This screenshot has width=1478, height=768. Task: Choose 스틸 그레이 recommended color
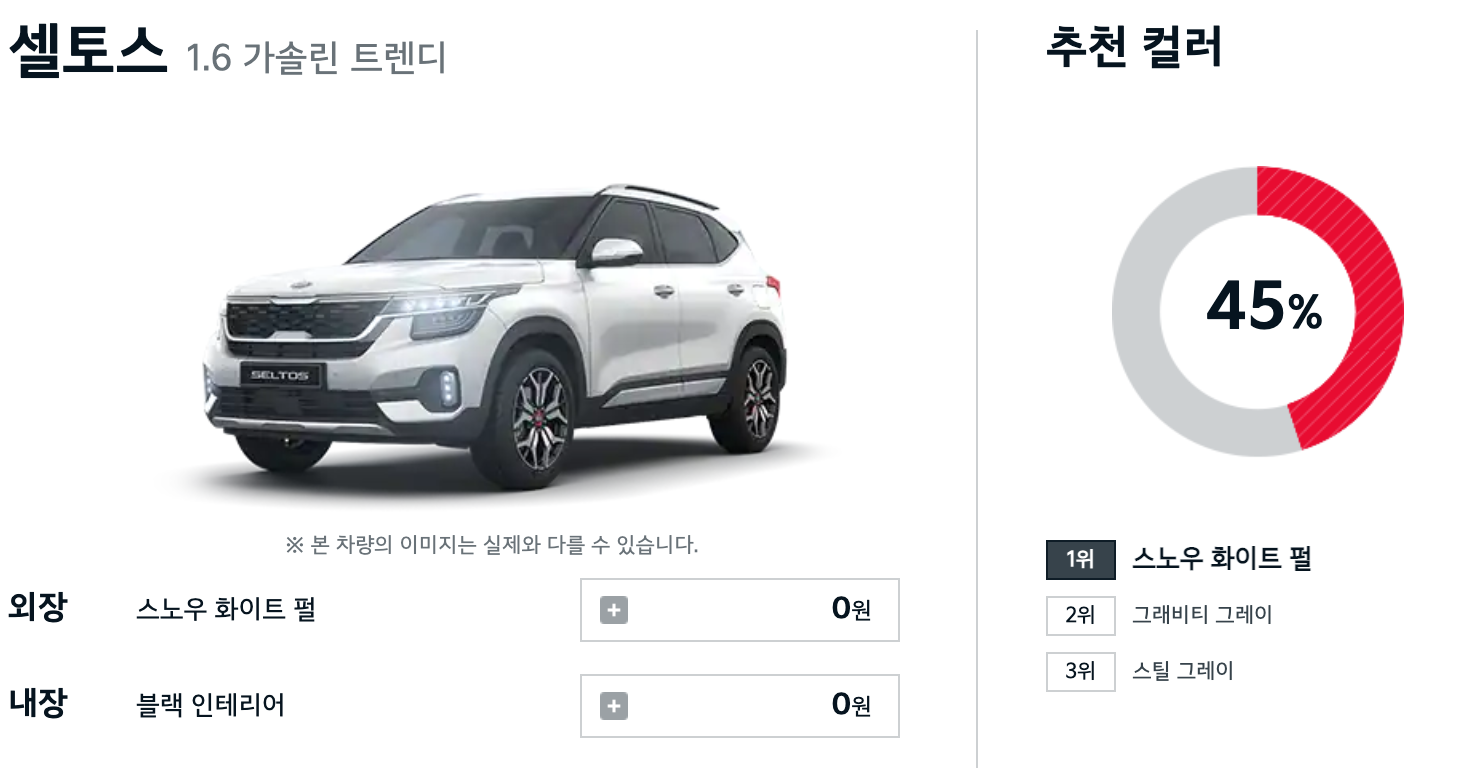1183,670
